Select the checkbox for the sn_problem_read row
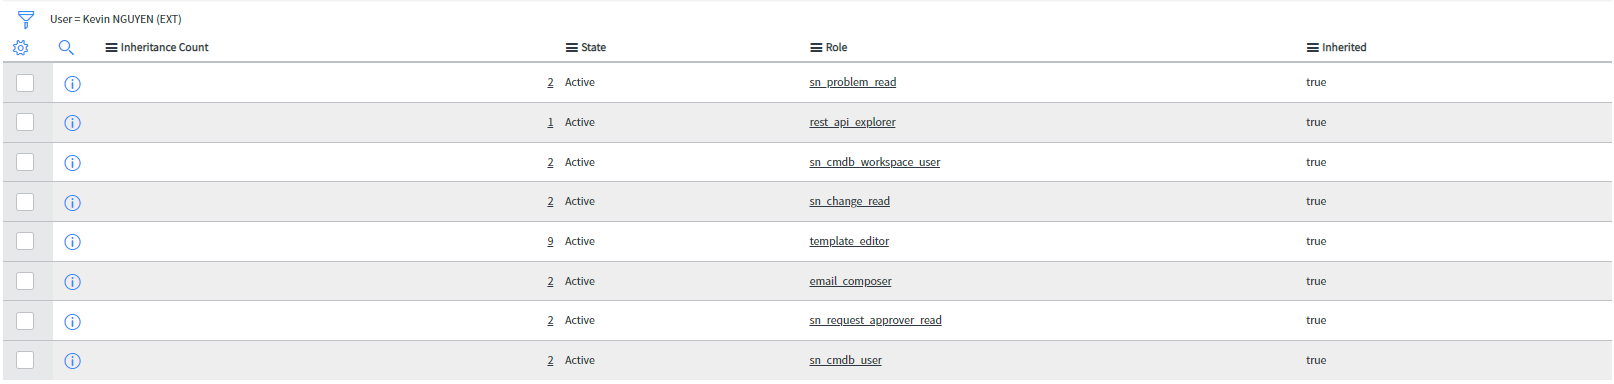Screen dimensions: 1614x384 25,82
